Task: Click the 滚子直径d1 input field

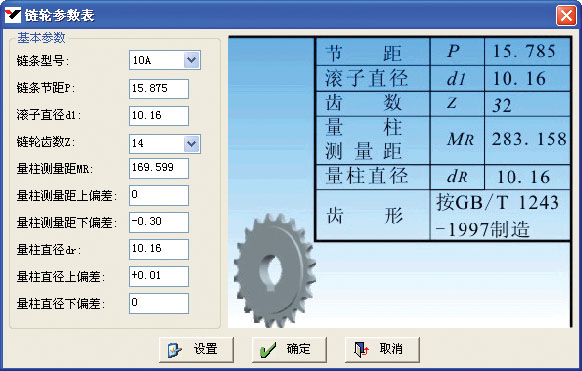Action: pos(159,116)
